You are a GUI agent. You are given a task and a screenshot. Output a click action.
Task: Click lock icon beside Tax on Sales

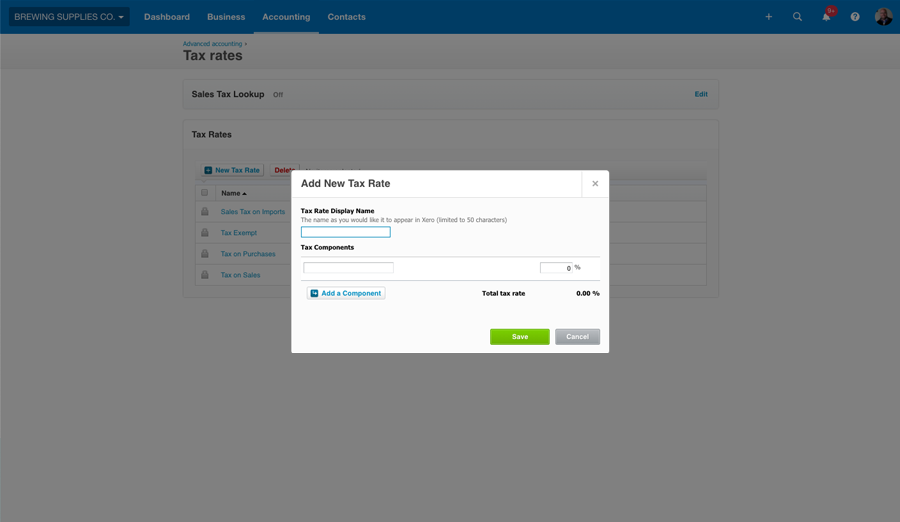pos(205,275)
